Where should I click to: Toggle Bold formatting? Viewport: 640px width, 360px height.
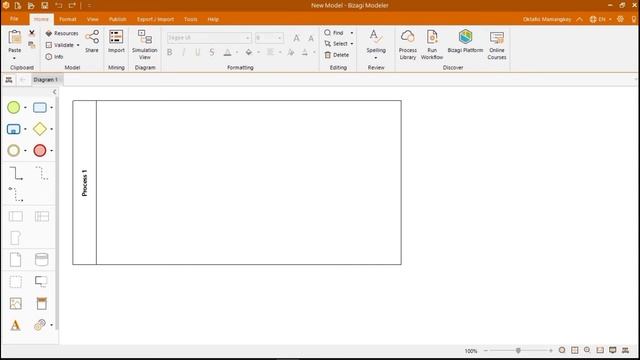coord(170,52)
